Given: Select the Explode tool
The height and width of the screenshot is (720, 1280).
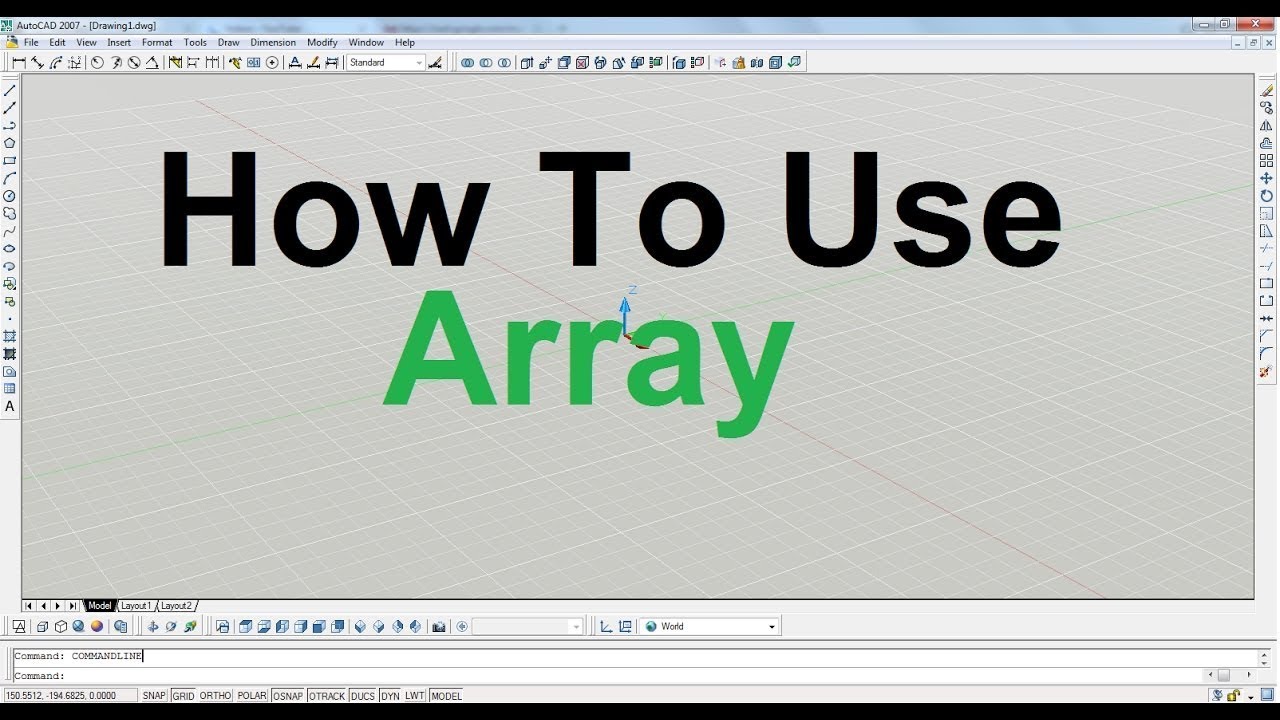Looking at the screenshot, I should point(1266,371).
